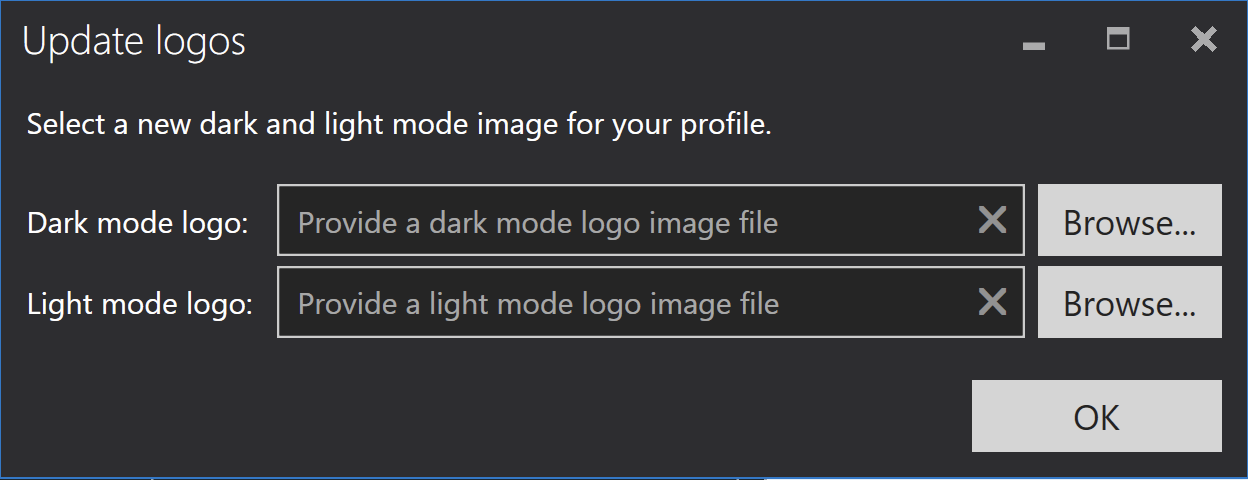1248x480 pixels.
Task: Click 'Provide a dark mode logo image file' placeholder
Action: [x=538, y=223]
